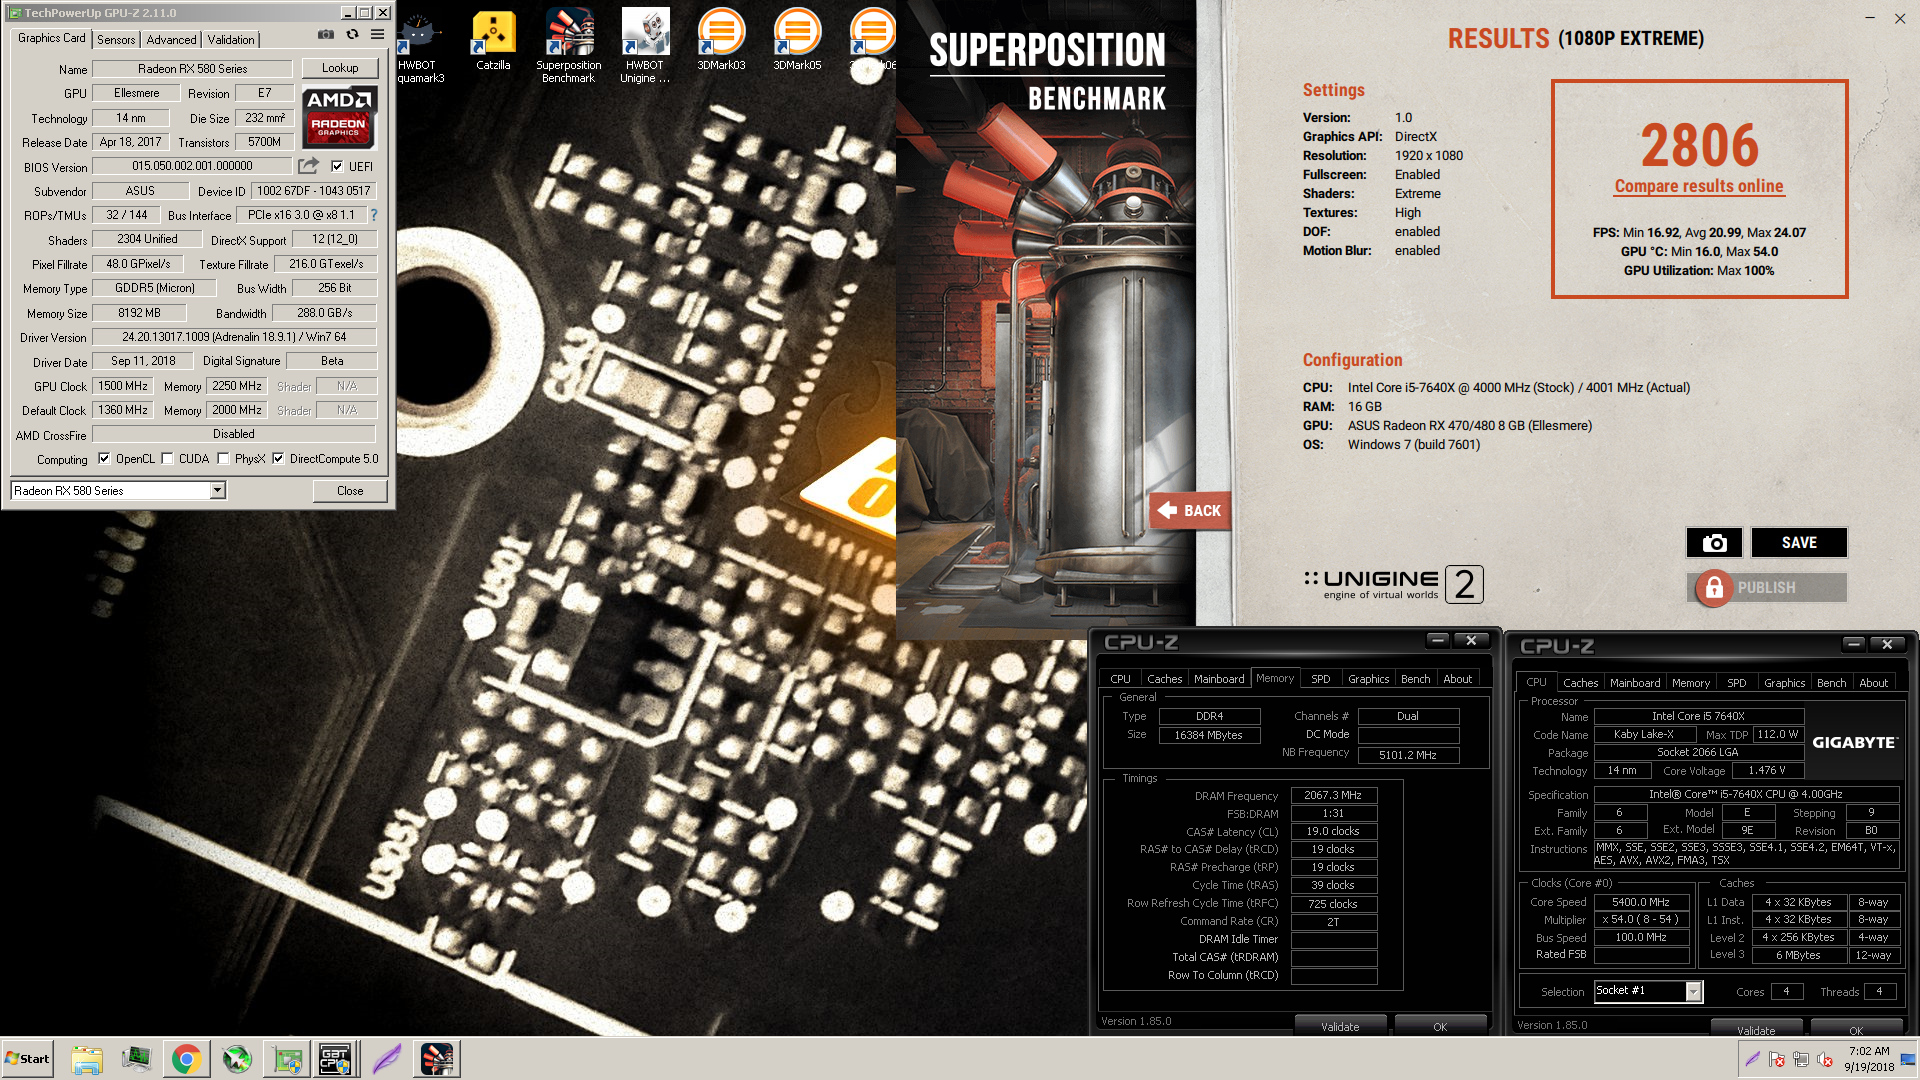Click OK in the CPU-Z memory window
Viewport: 1920px width, 1080px height.
point(1440,1026)
